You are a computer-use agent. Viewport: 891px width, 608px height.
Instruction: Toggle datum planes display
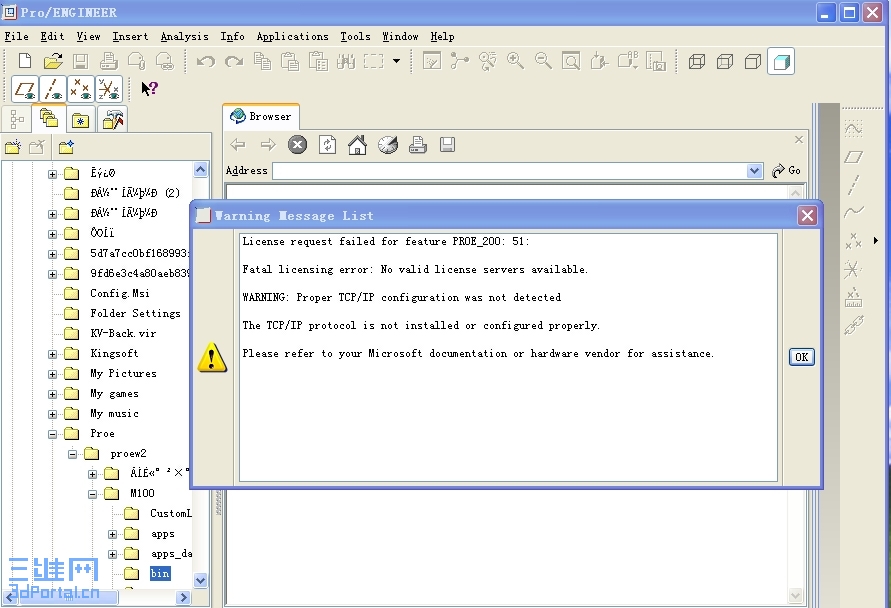coord(25,89)
